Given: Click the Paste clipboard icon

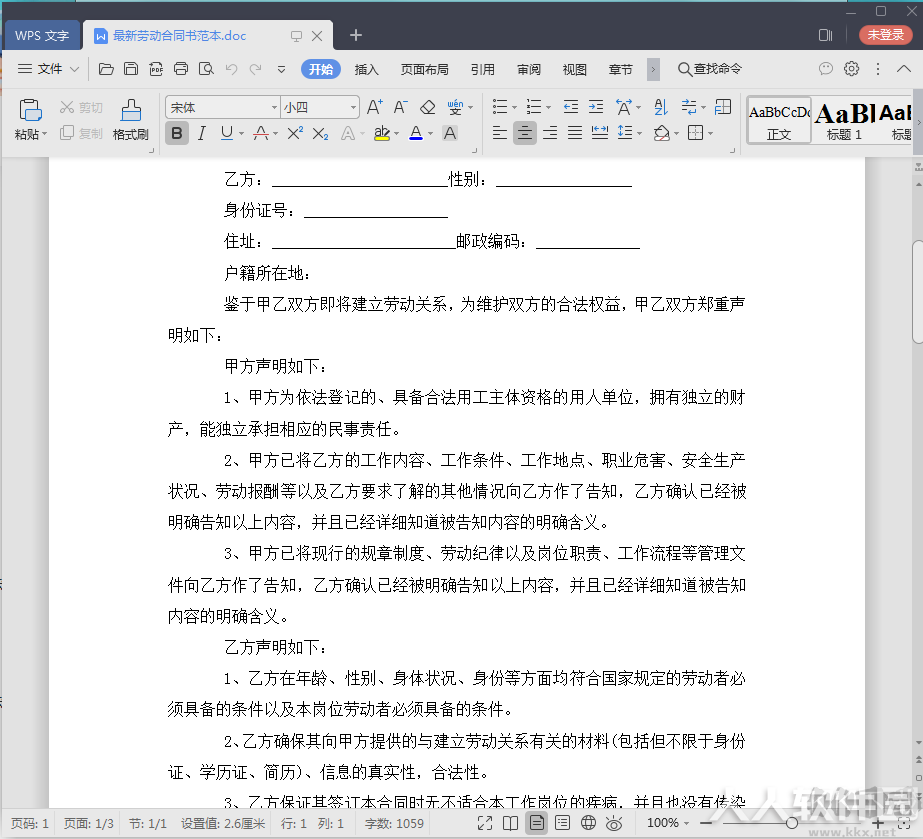Looking at the screenshot, I should coord(30,110).
